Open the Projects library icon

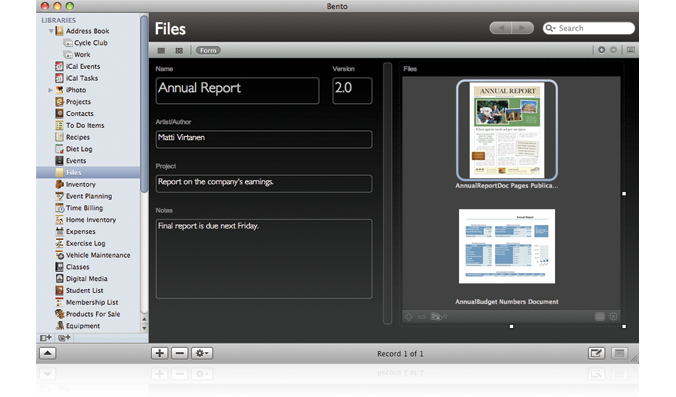click(x=59, y=102)
